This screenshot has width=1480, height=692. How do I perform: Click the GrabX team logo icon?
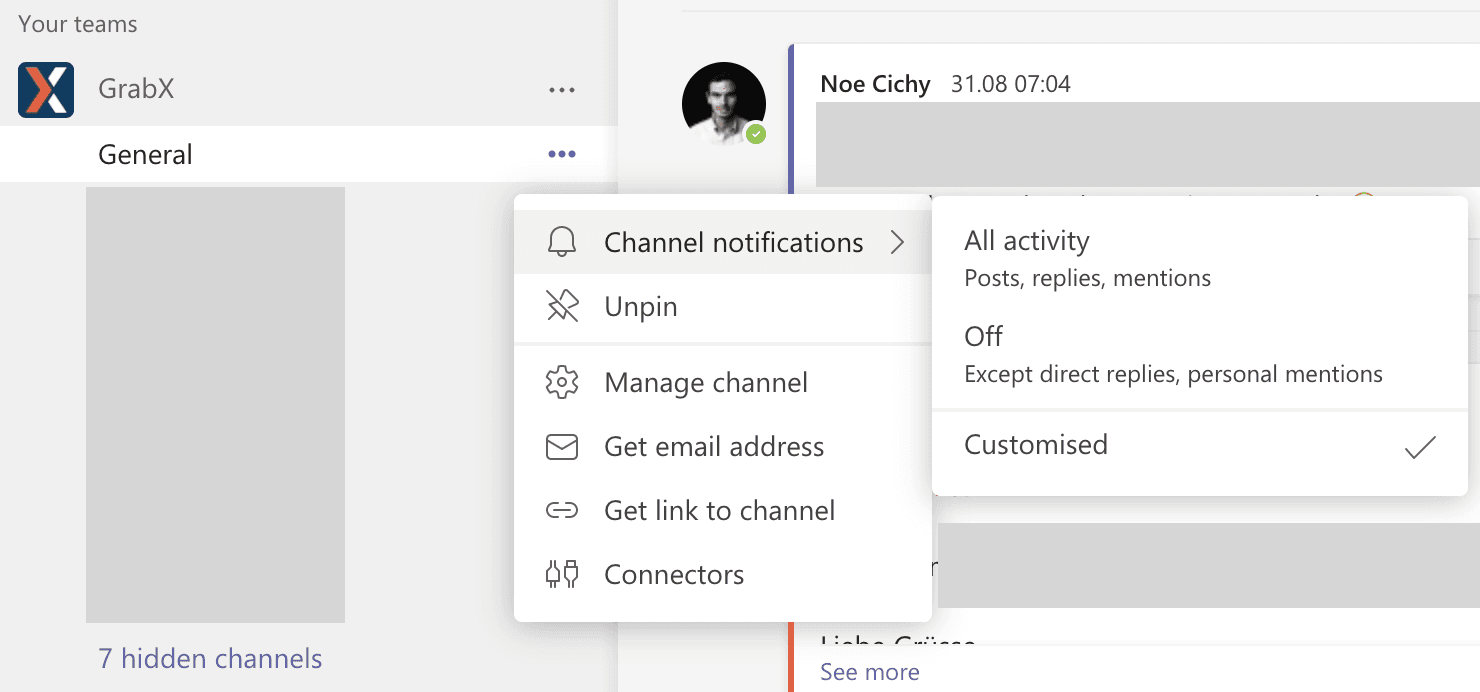coord(46,89)
